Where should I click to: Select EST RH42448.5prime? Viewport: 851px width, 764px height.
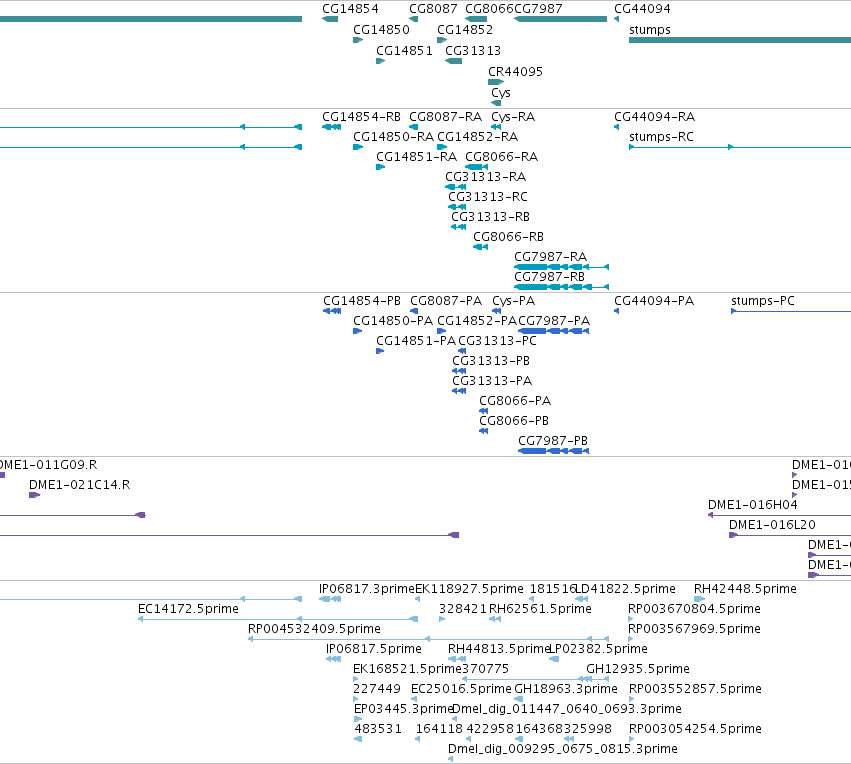[745, 589]
